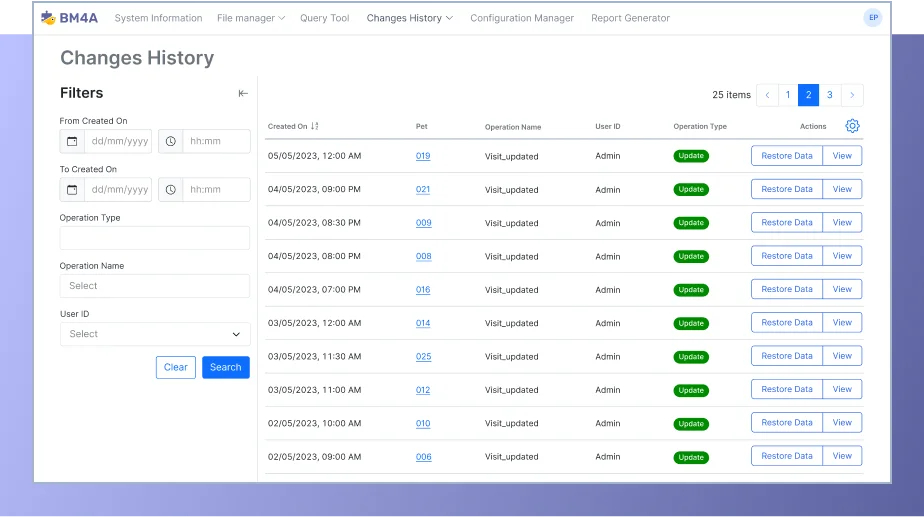Open table settings gear icon
Screen dimensions: 924x517
click(x=852, y=126)
